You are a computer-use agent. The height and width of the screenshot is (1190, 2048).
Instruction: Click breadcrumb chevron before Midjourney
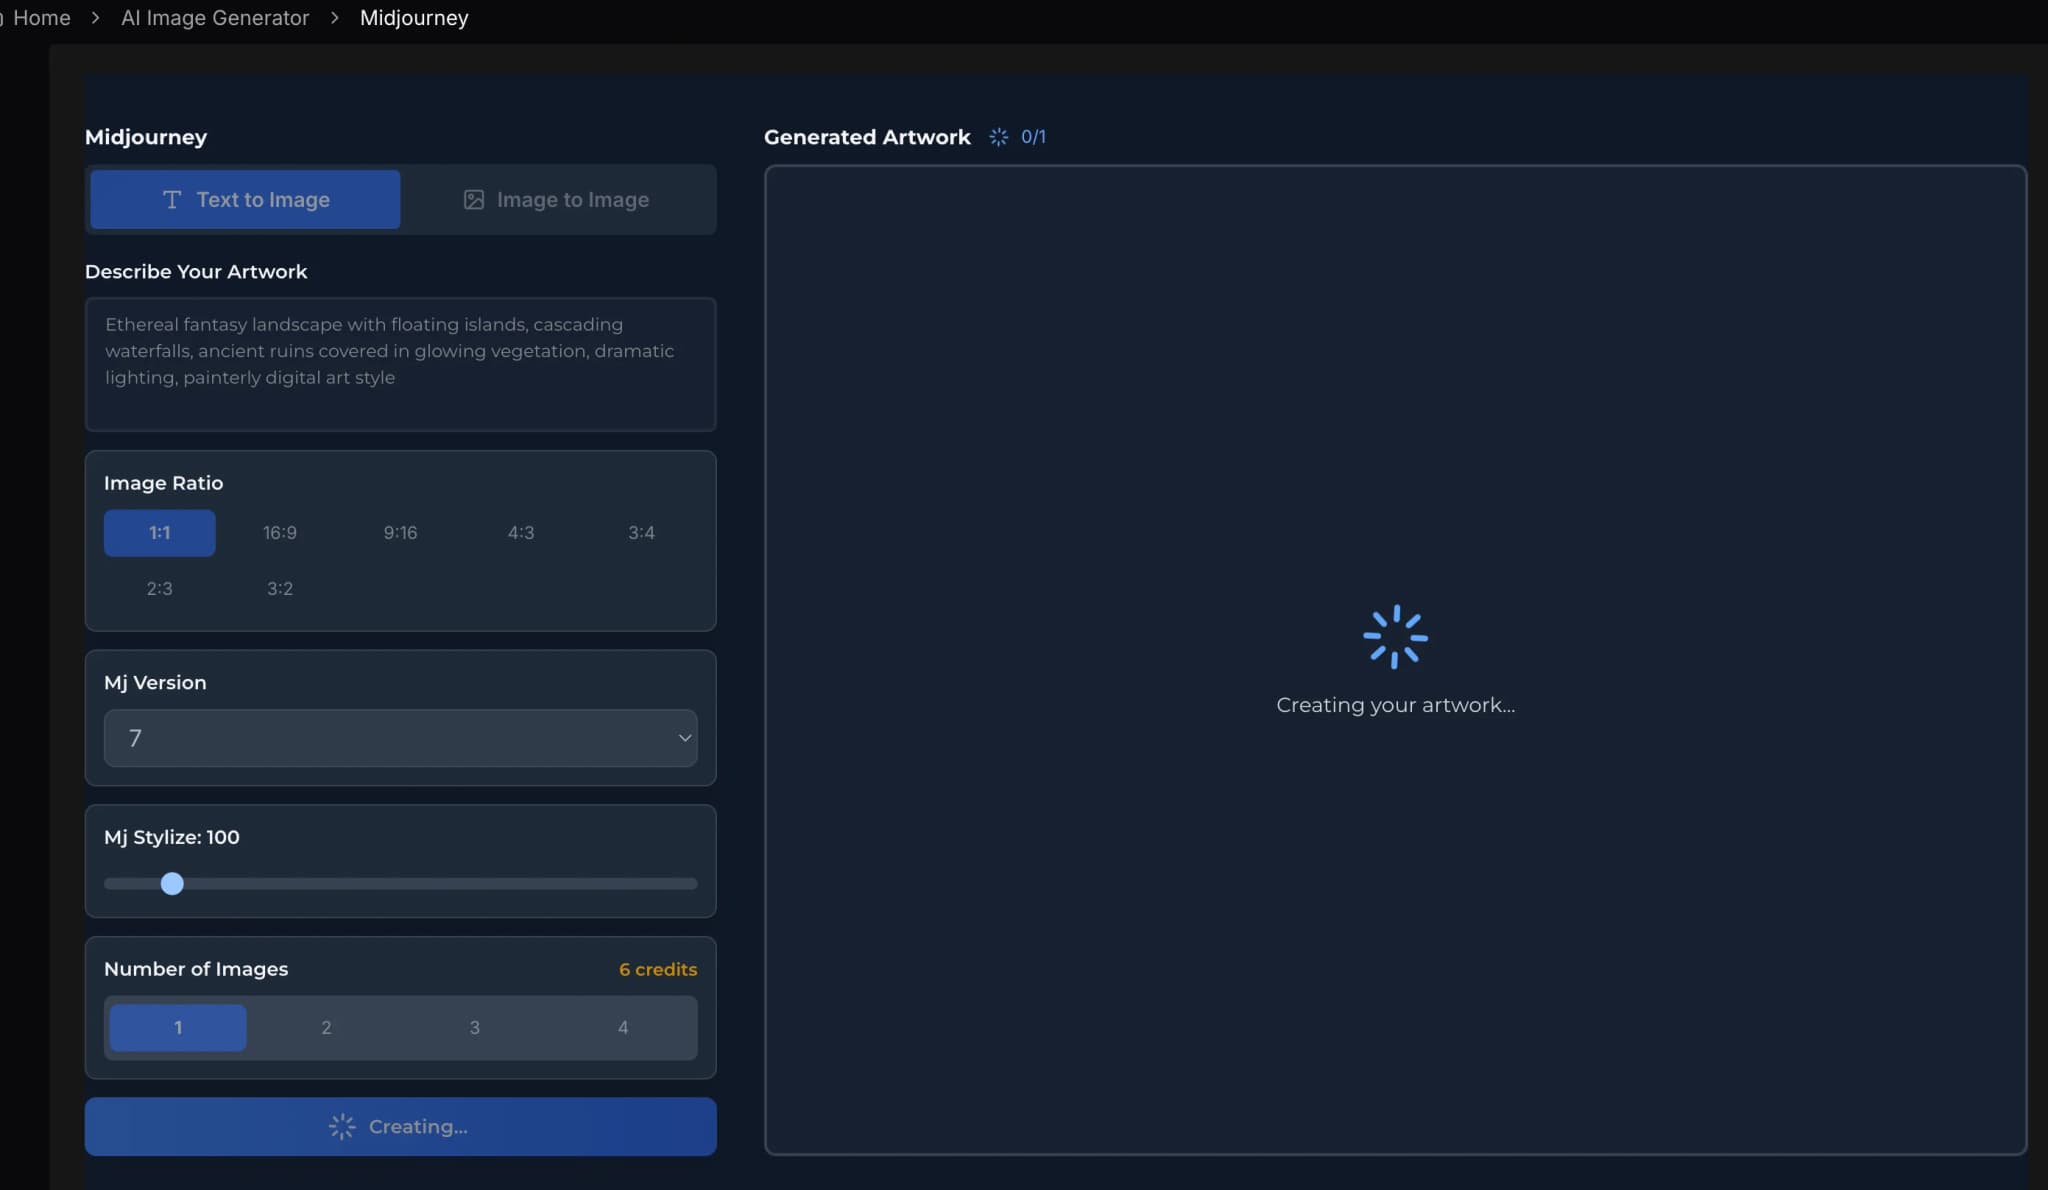(x=334, y=18)
